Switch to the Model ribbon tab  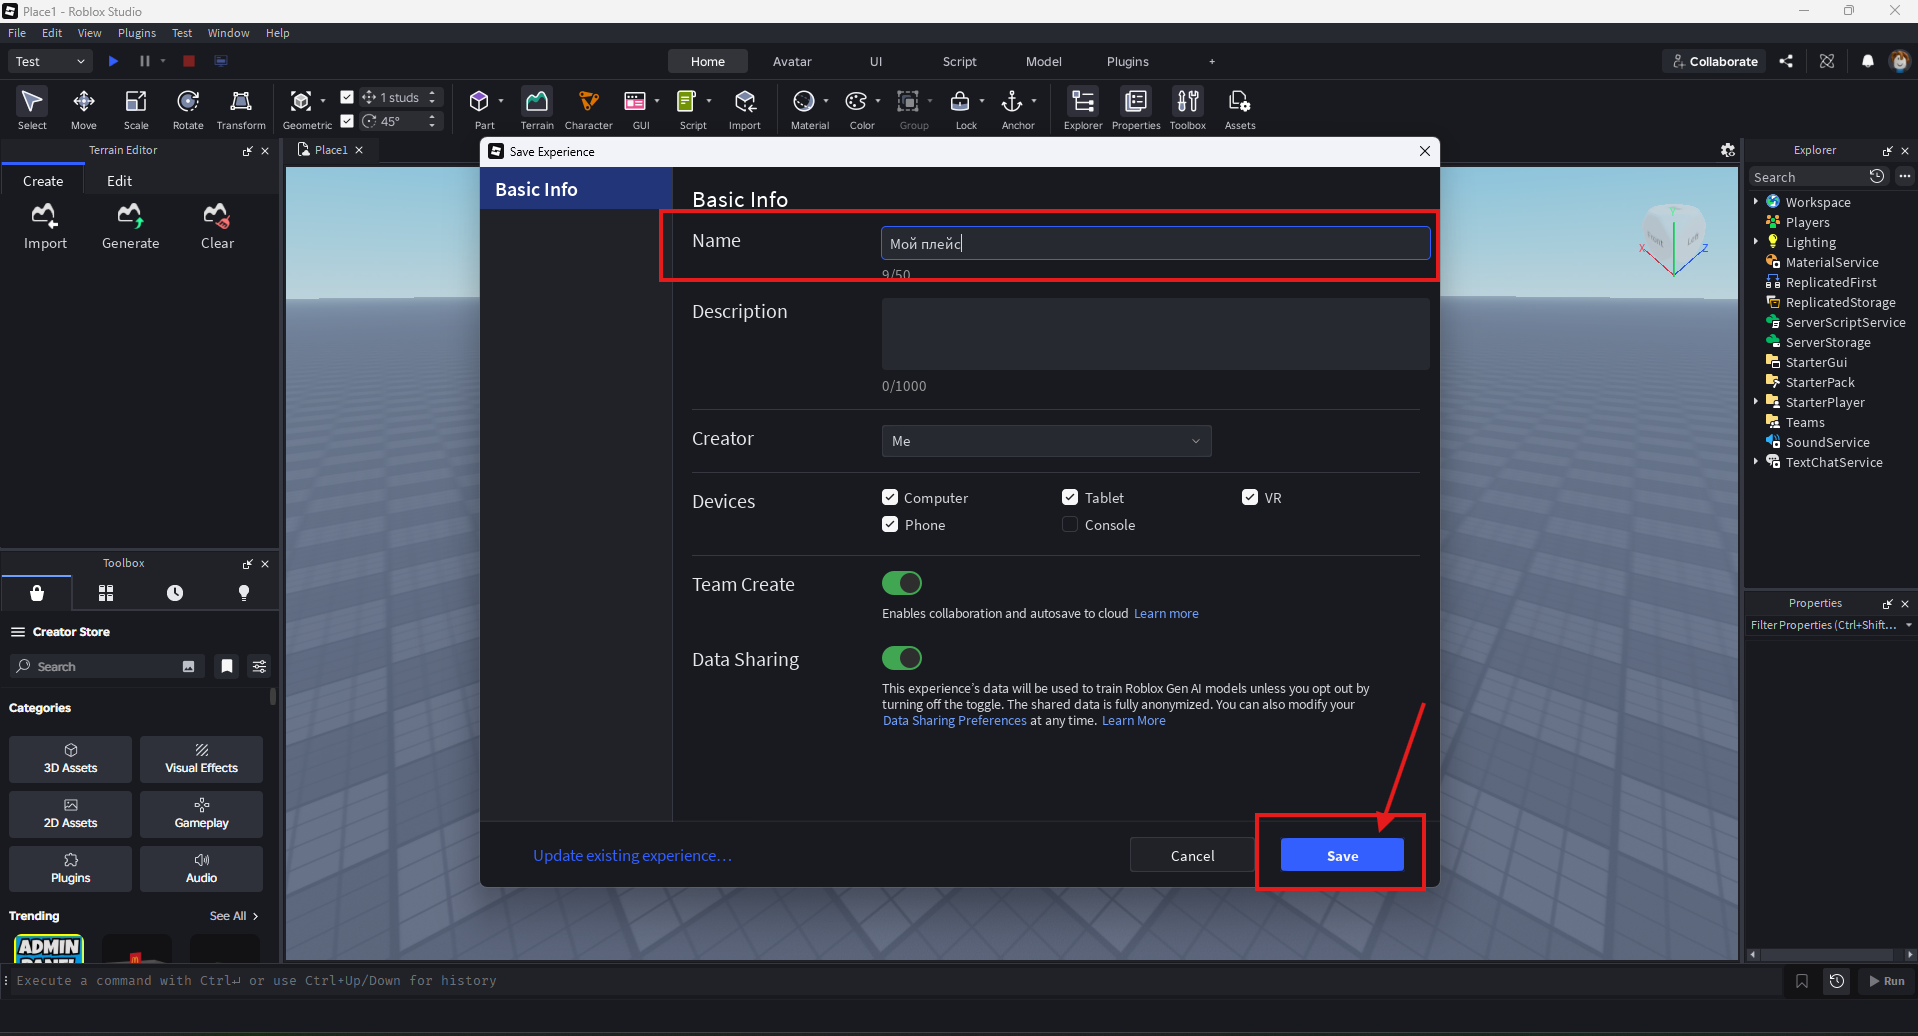tap(1044, 61)
